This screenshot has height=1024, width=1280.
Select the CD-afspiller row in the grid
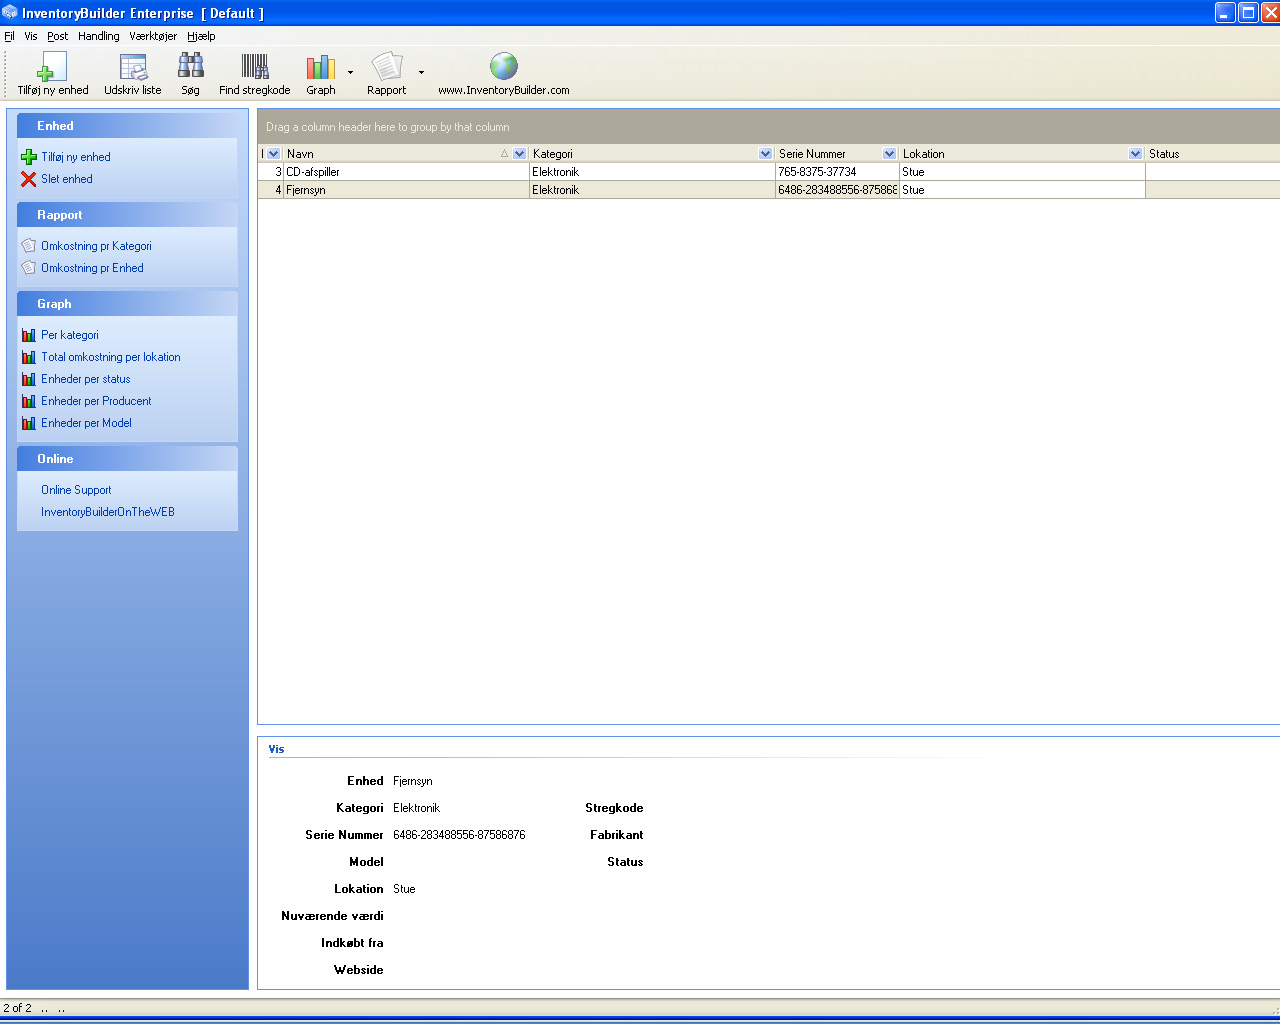400,172
